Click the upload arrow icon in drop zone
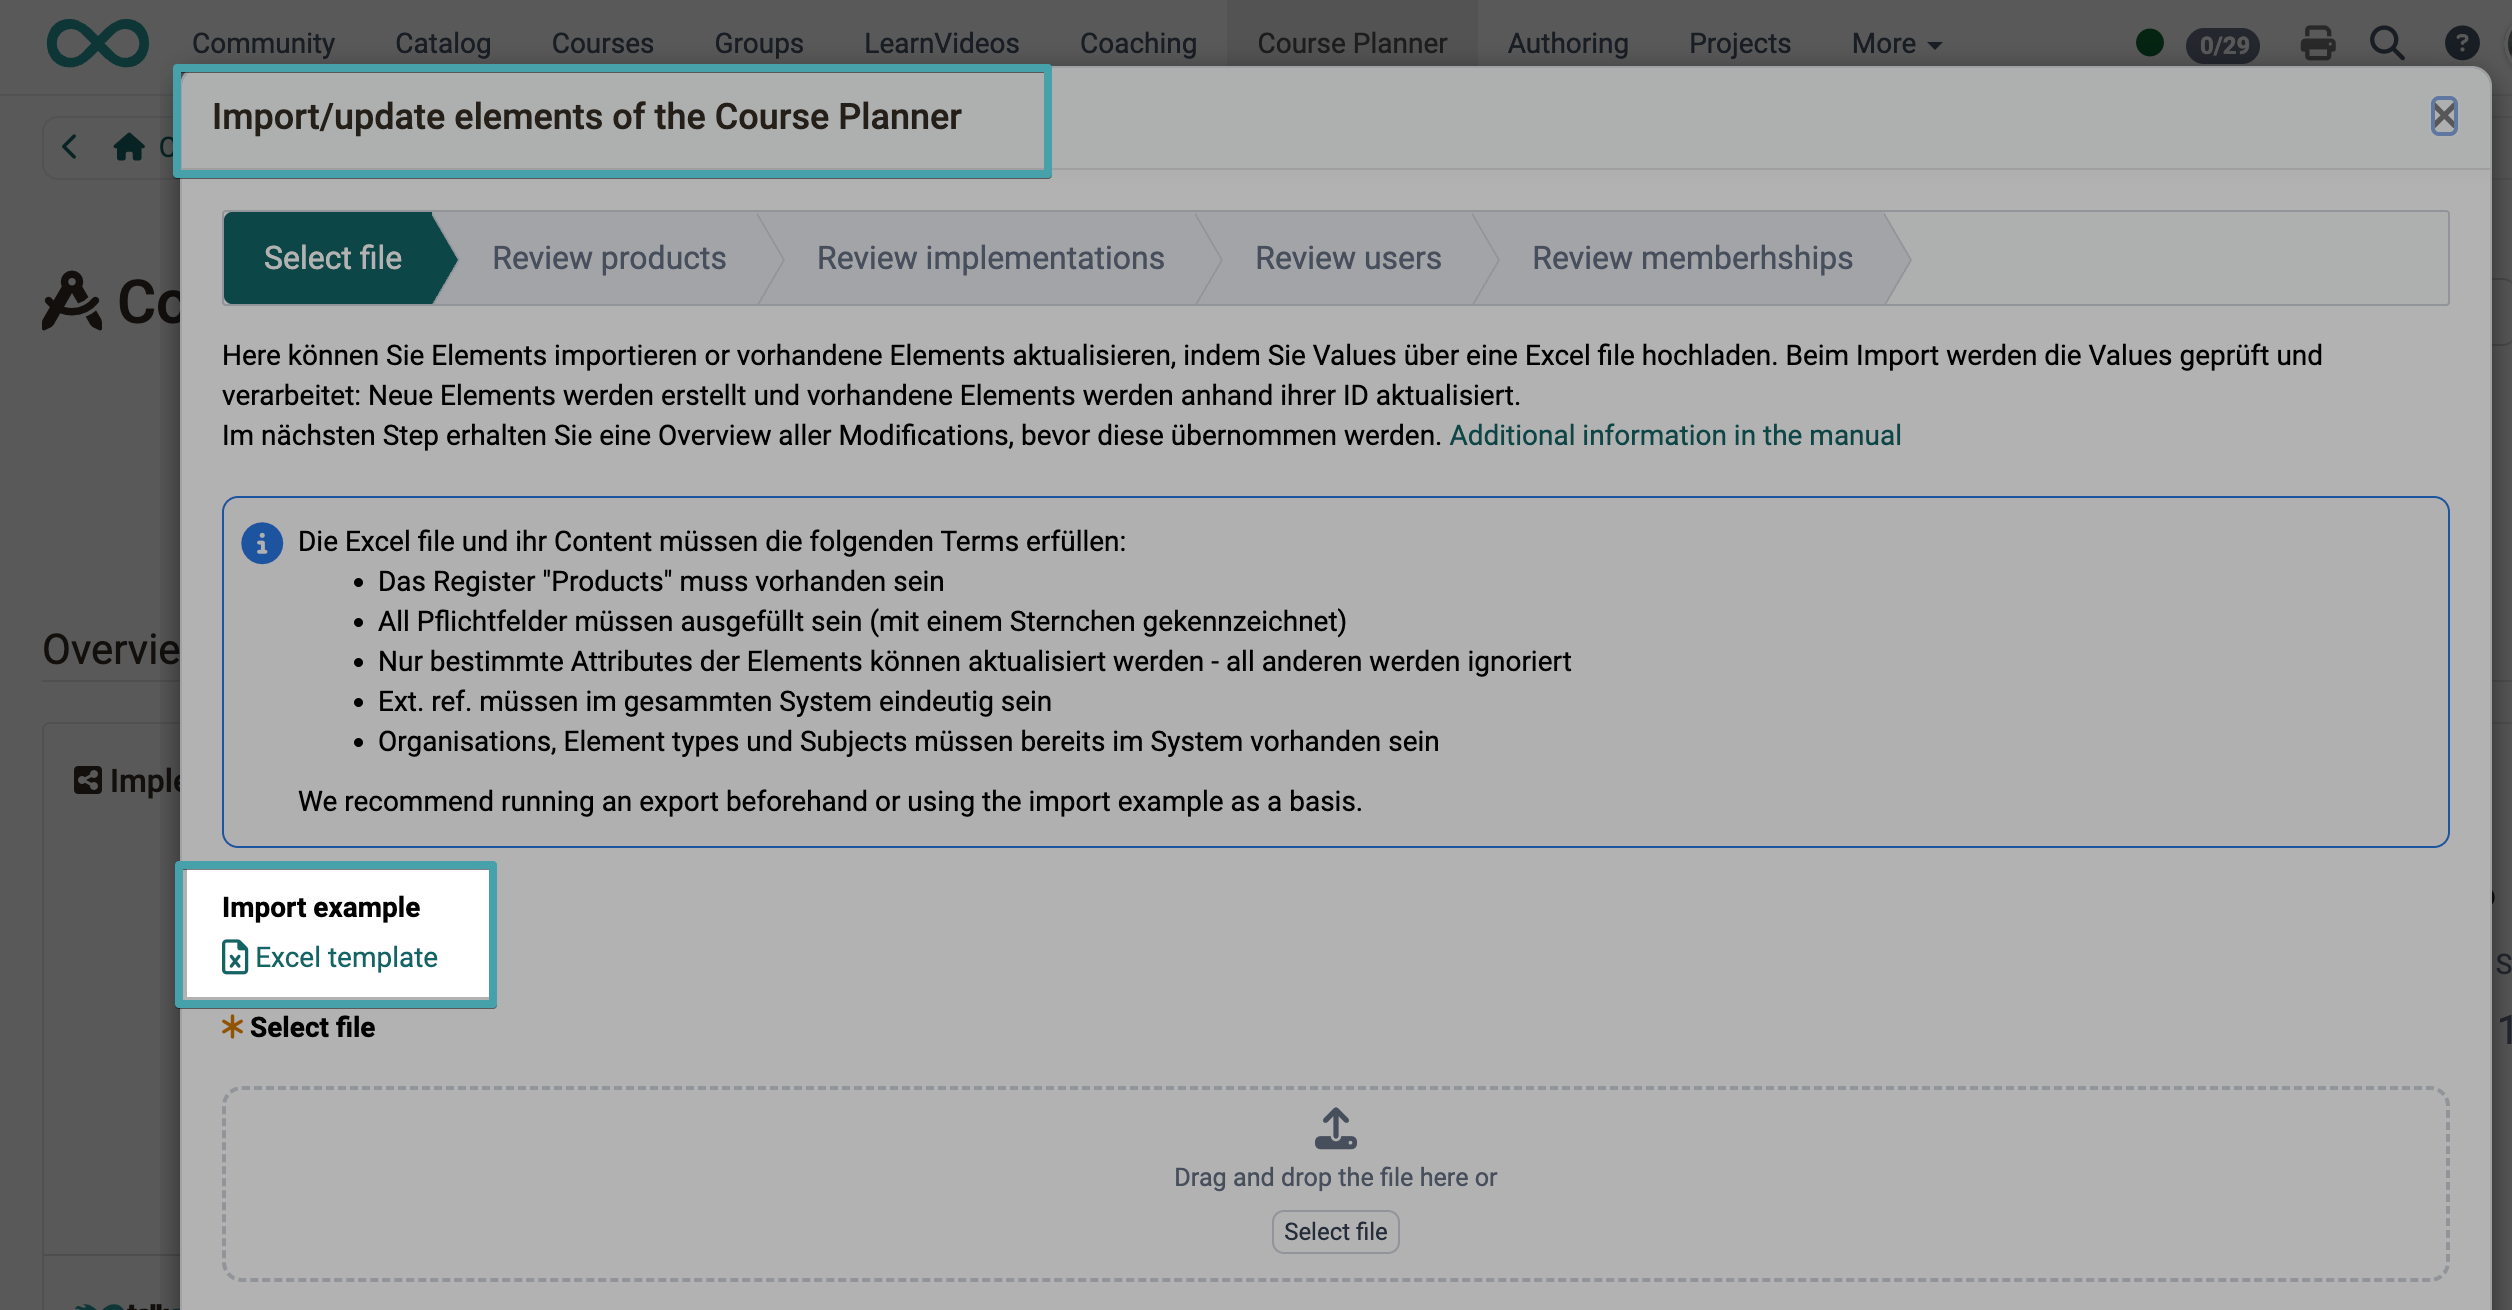 tap(1335, 1128)
